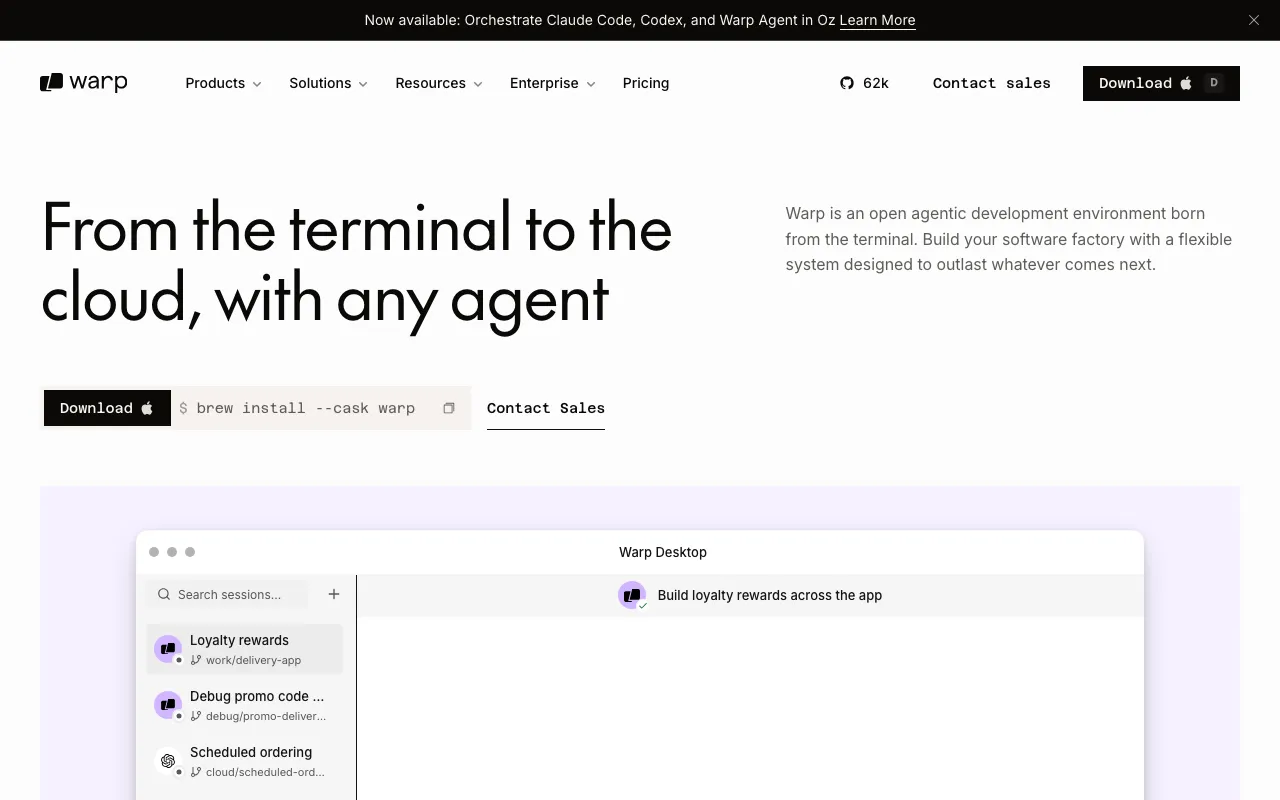Select the Debug promo code session
The width and height of the screenshot is (1280, 800).
tap(245, 705)
